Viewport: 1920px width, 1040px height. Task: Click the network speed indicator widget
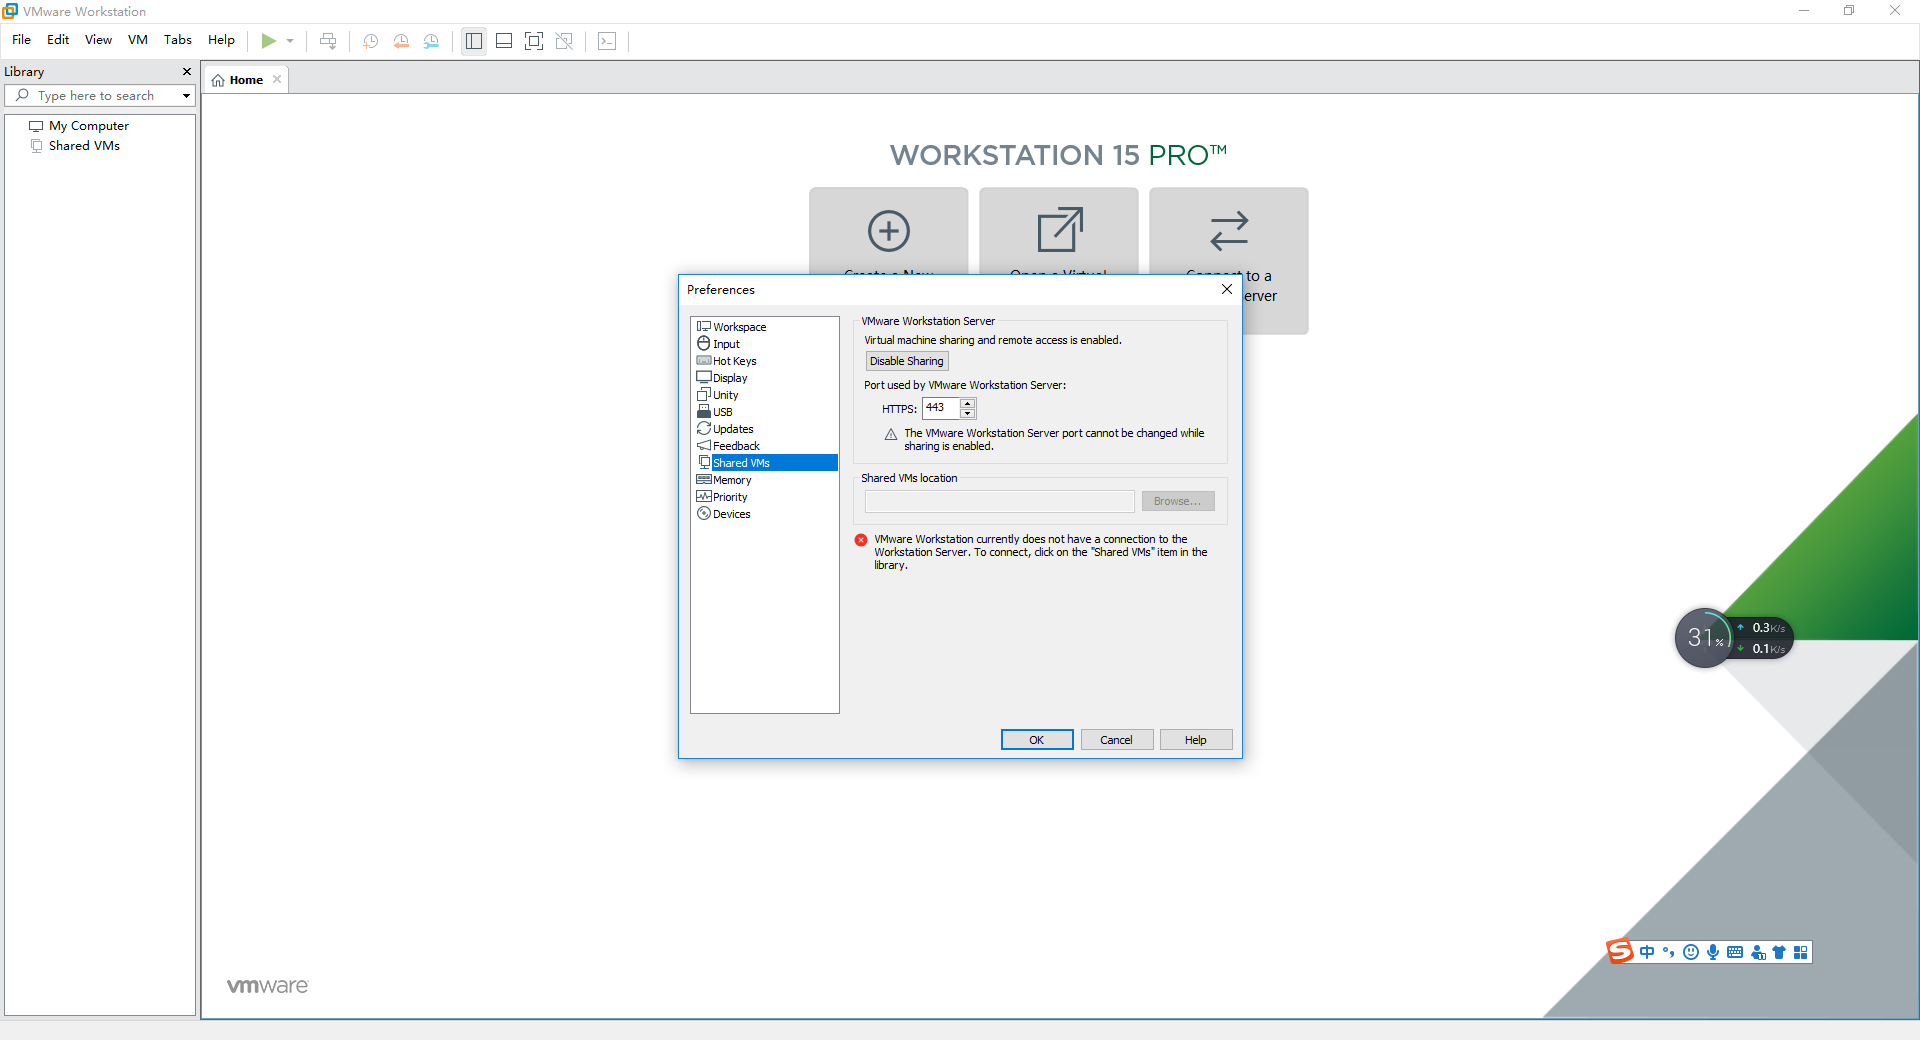tap(1763, 638)
